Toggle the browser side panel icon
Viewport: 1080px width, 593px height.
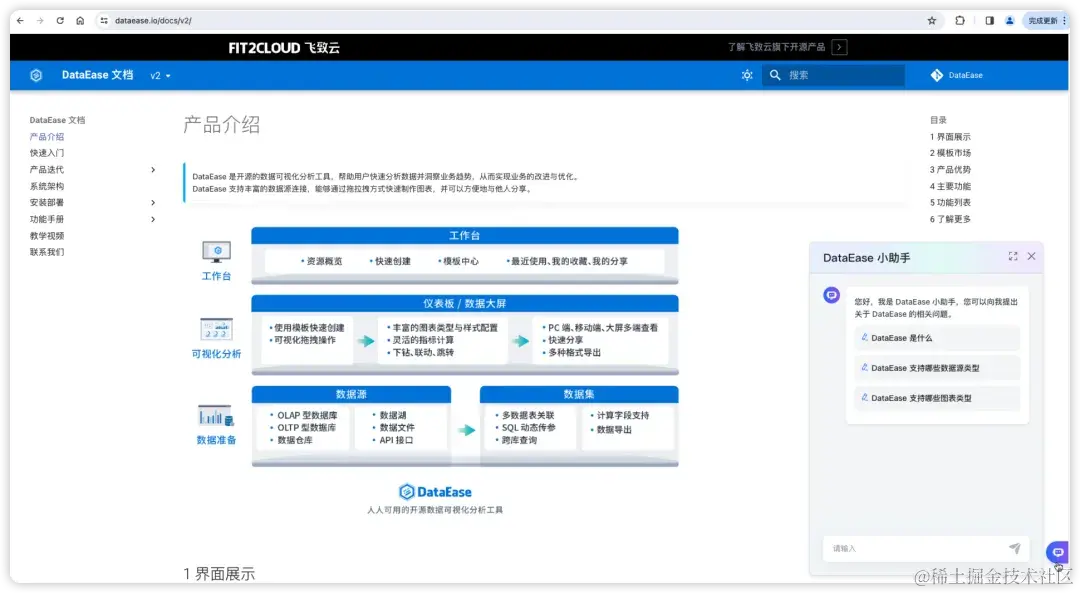click(x=990, y=21)
